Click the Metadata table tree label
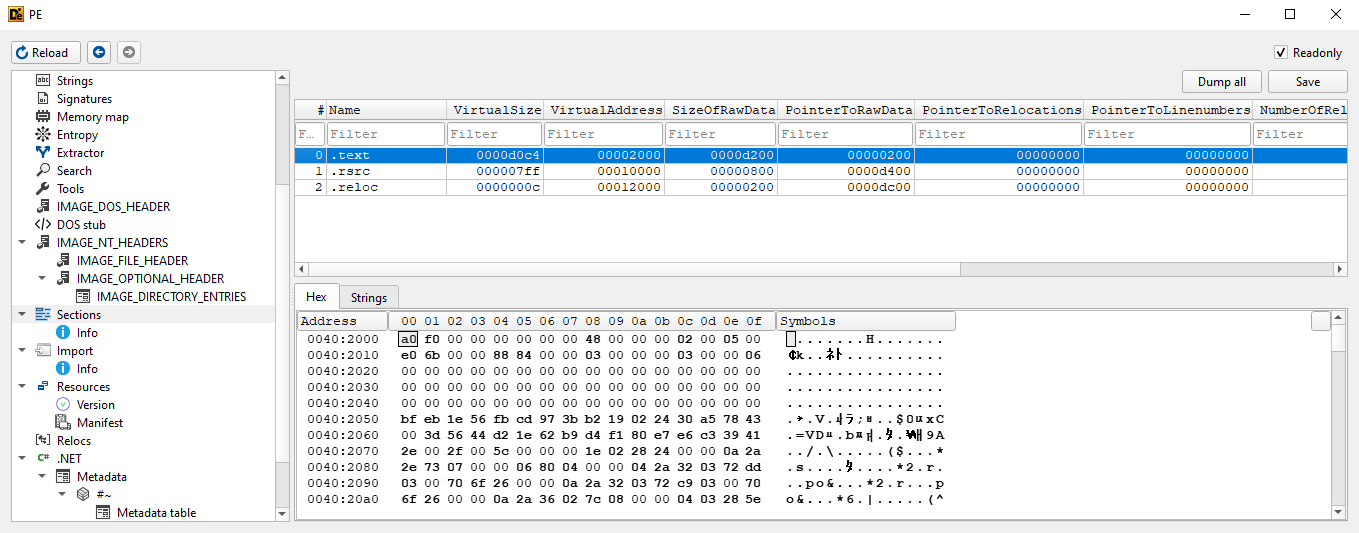Image resolution: width=1359 pixels, height=533 pixels. [156, 512]
